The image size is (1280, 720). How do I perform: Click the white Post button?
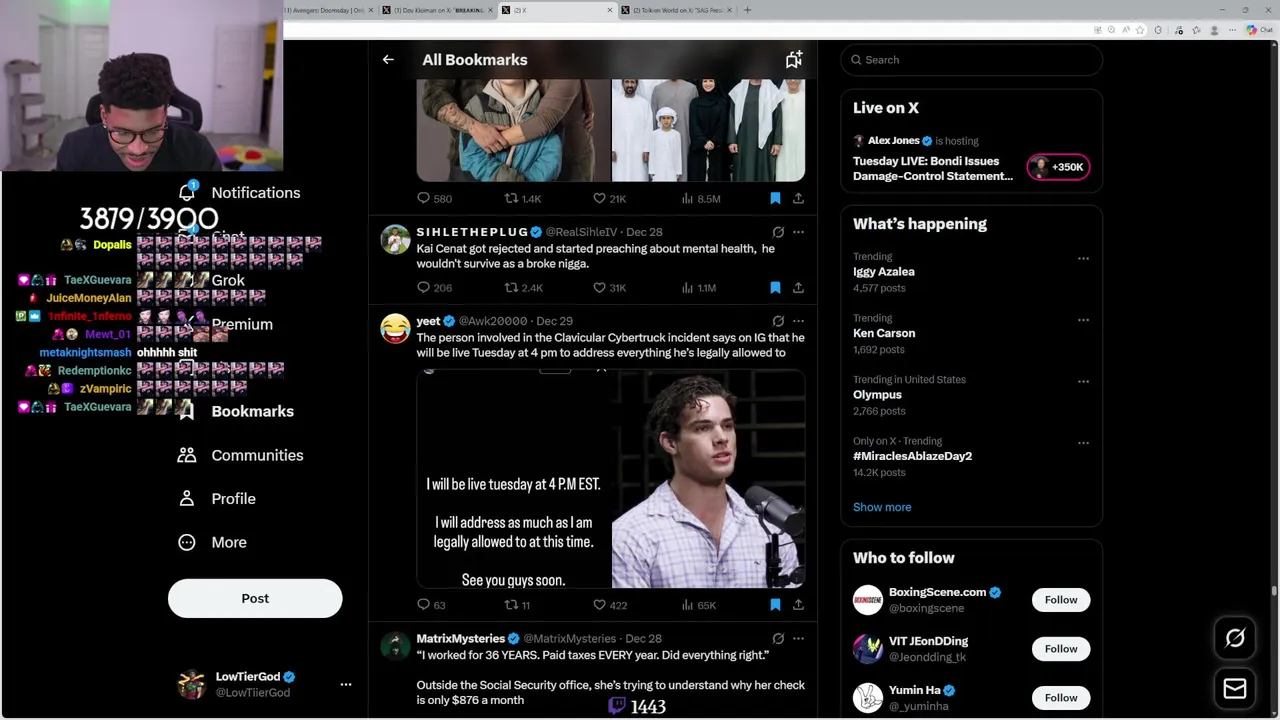point(255,598)
